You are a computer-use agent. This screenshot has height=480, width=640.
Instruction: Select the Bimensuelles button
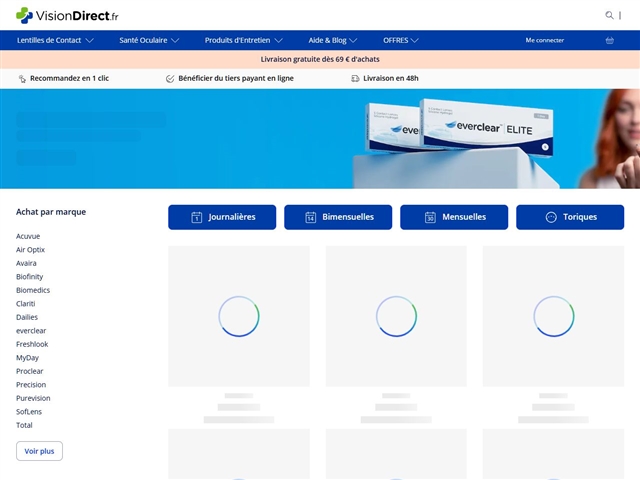click(338, 217)
